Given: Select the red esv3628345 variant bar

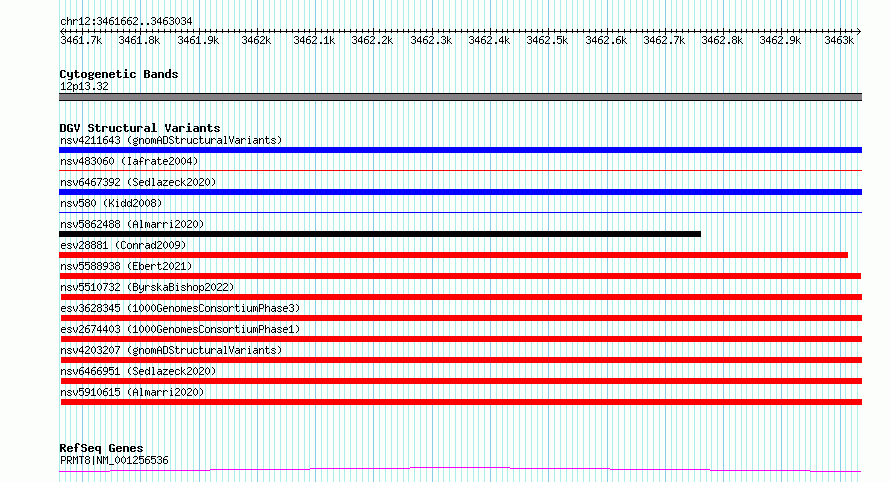Looking at the screenshot, I should click(x=461, y=318).
